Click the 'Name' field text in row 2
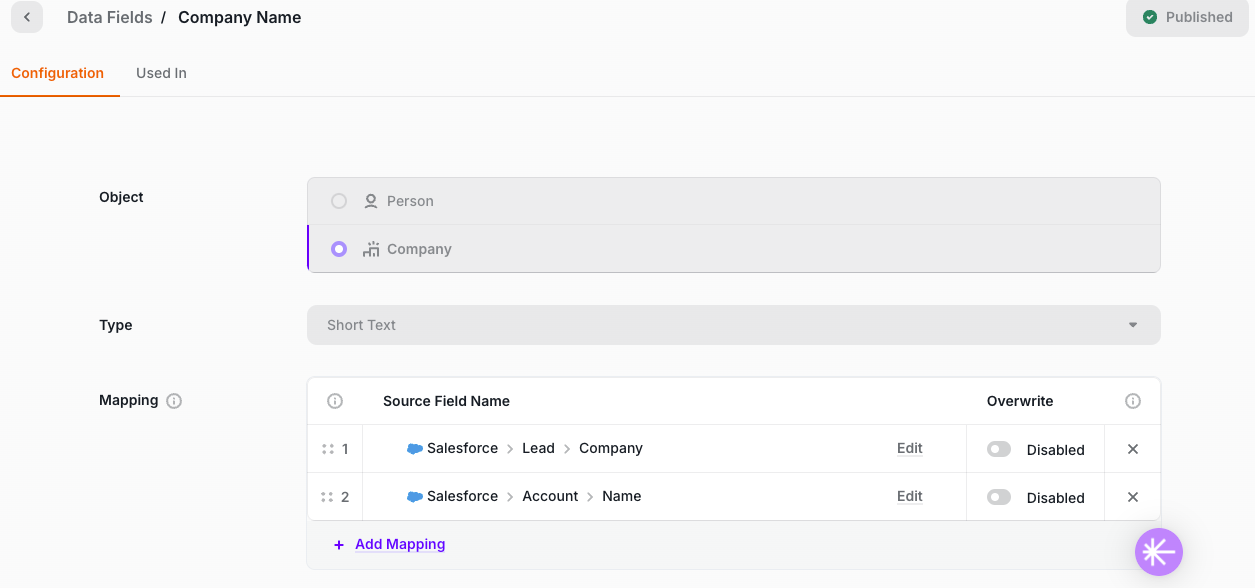 (622, 496)
